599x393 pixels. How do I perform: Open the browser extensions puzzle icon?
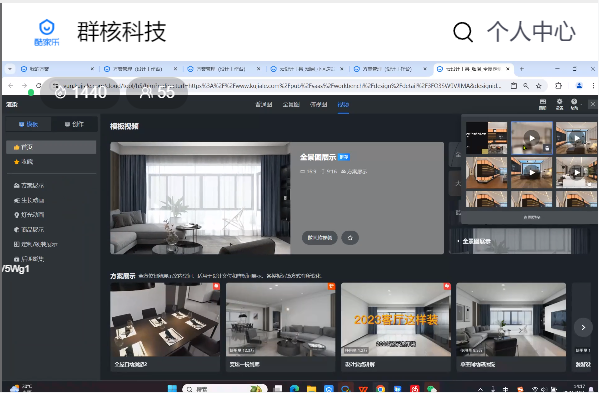tap(558, 86)
